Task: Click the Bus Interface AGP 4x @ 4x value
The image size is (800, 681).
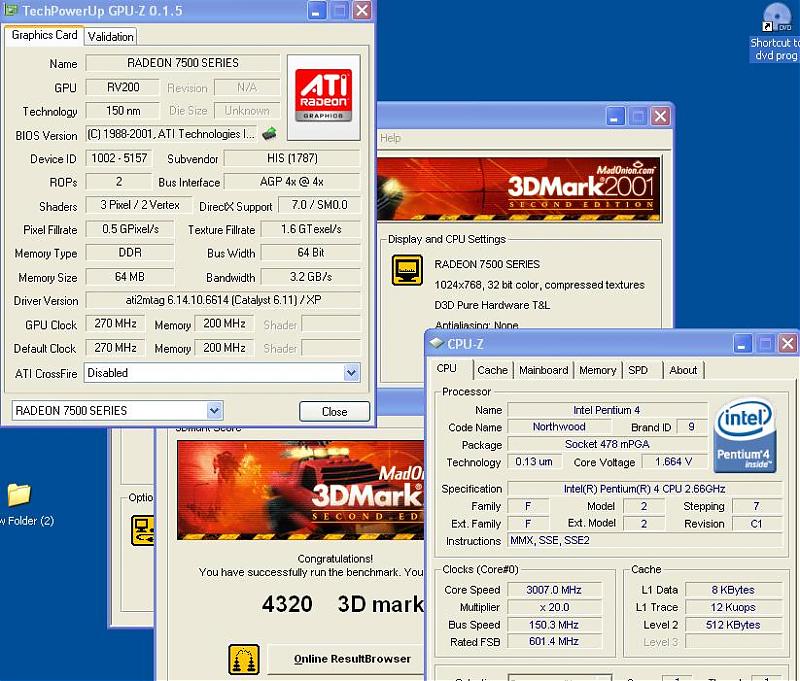Action: [x=292, y=182]
